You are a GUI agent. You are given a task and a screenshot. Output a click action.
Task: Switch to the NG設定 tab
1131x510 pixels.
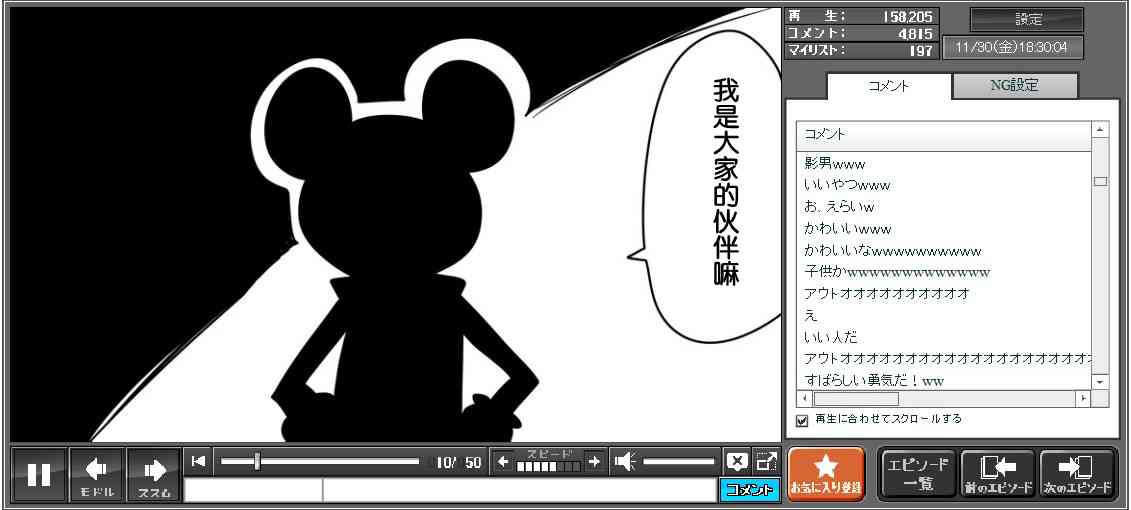coord(1014,86)
